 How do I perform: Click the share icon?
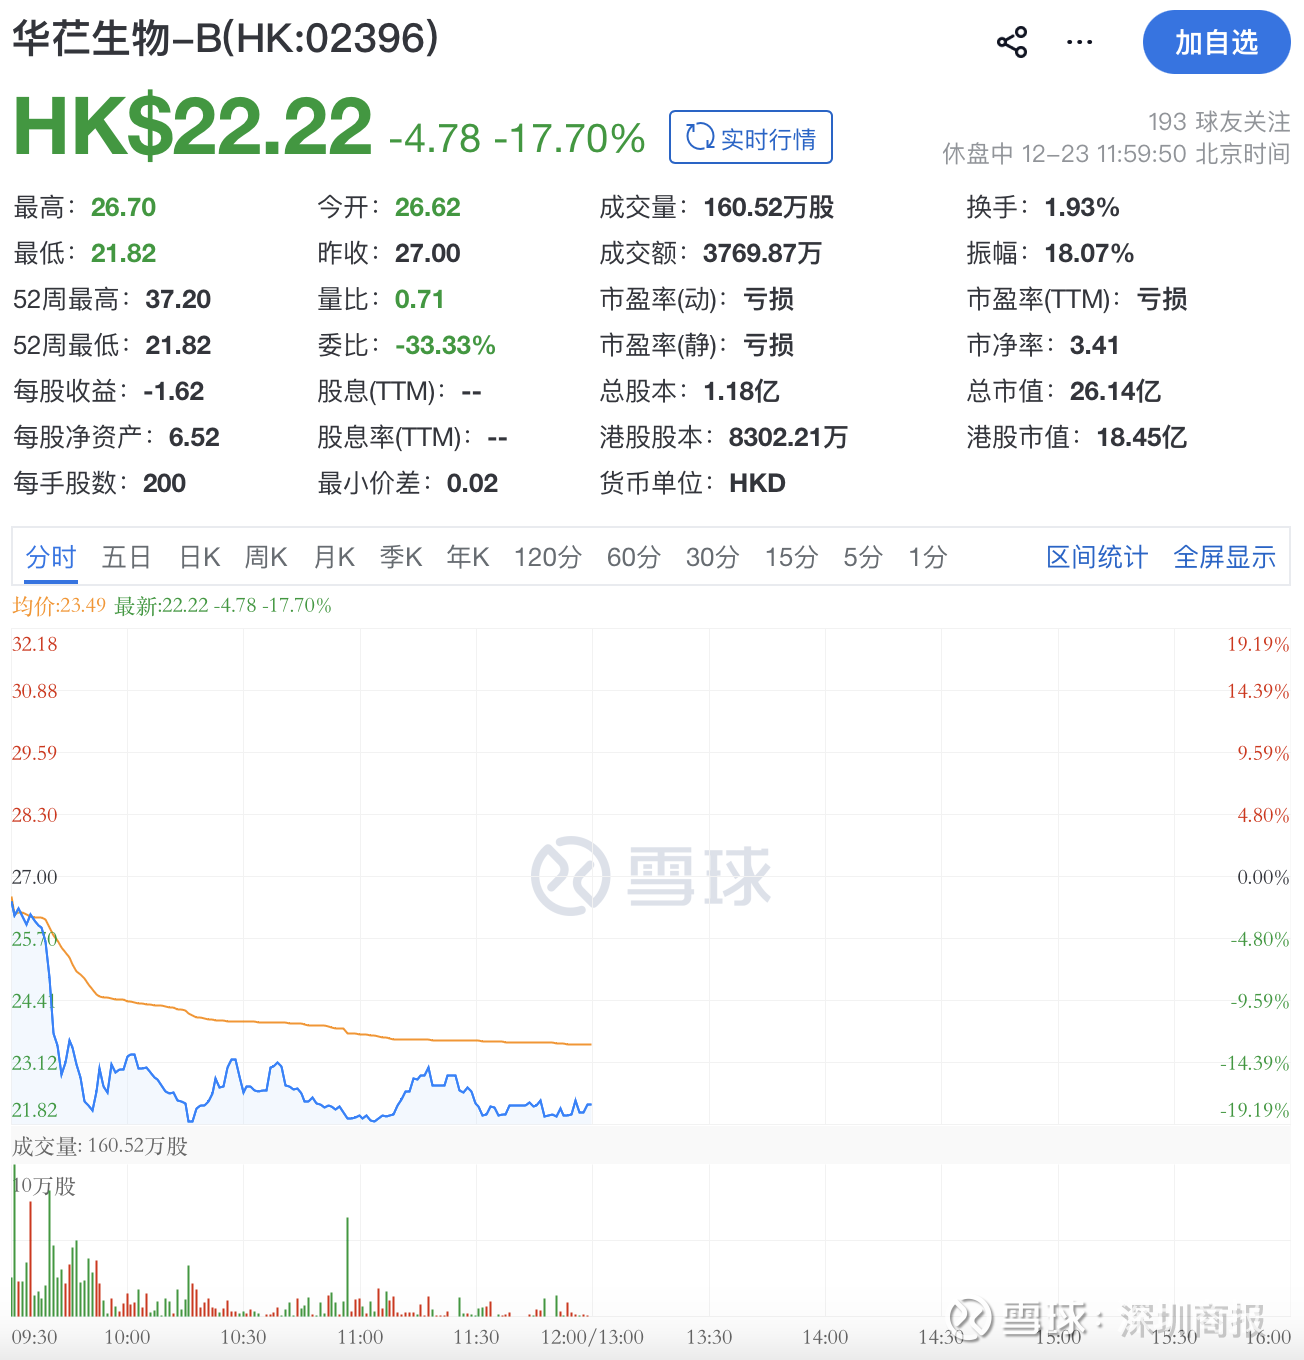[x=1012, y=42]
